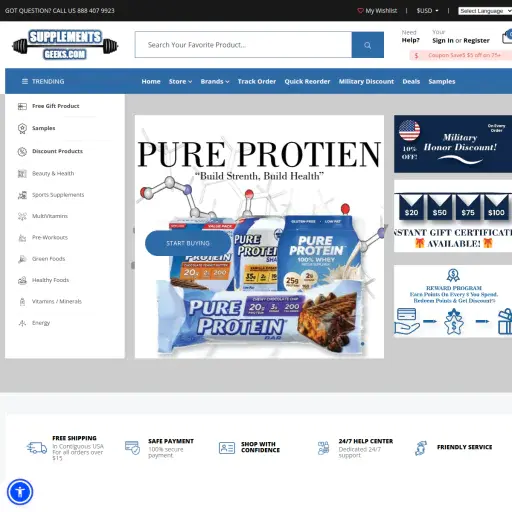Click the Supplements Geeks logo
The image size is (512, 512).
65,45
